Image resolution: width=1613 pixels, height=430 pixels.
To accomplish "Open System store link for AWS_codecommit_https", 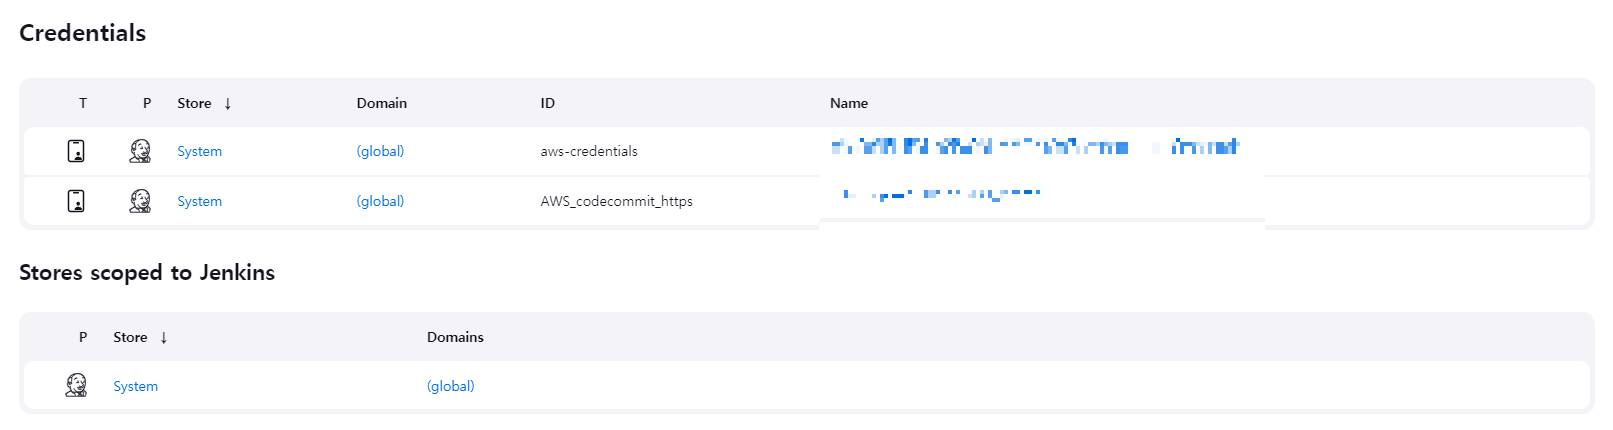I will pyautogui.click(x=199, y=201).
